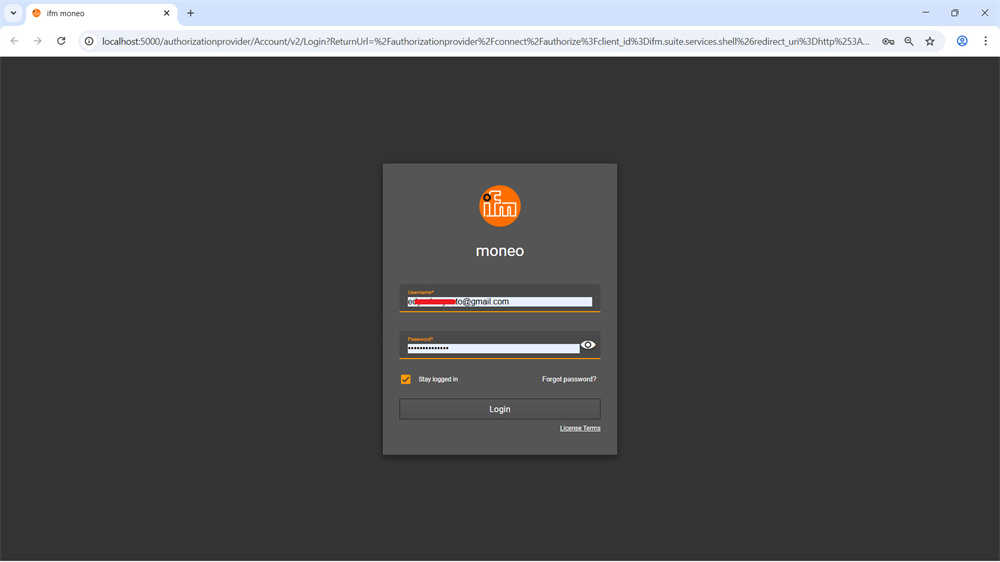Go back using the browser back arrow
The width and height of the screenshot is (1000, 562).
(15, 41)
